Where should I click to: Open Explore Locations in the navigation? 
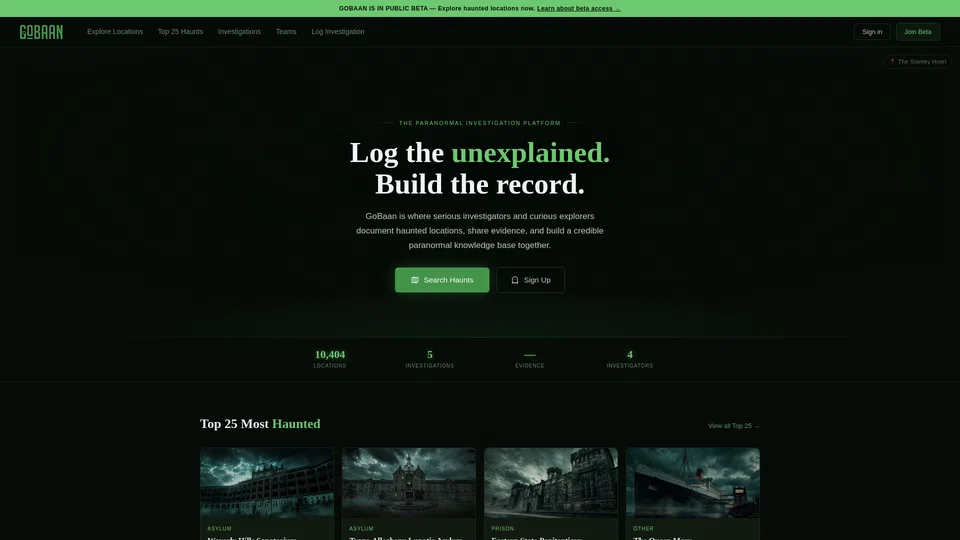(x=114, y=32)
